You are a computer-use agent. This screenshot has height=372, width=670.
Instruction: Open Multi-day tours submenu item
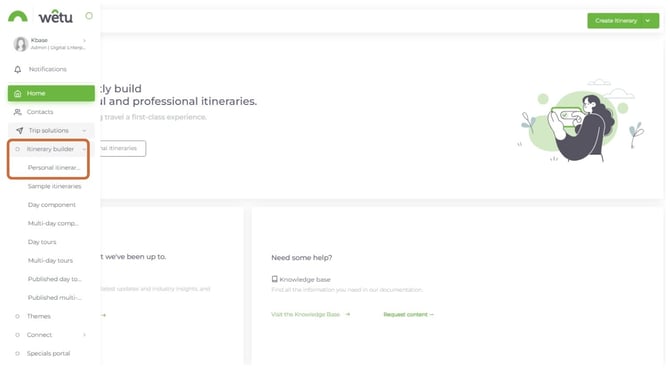(50, 261)
